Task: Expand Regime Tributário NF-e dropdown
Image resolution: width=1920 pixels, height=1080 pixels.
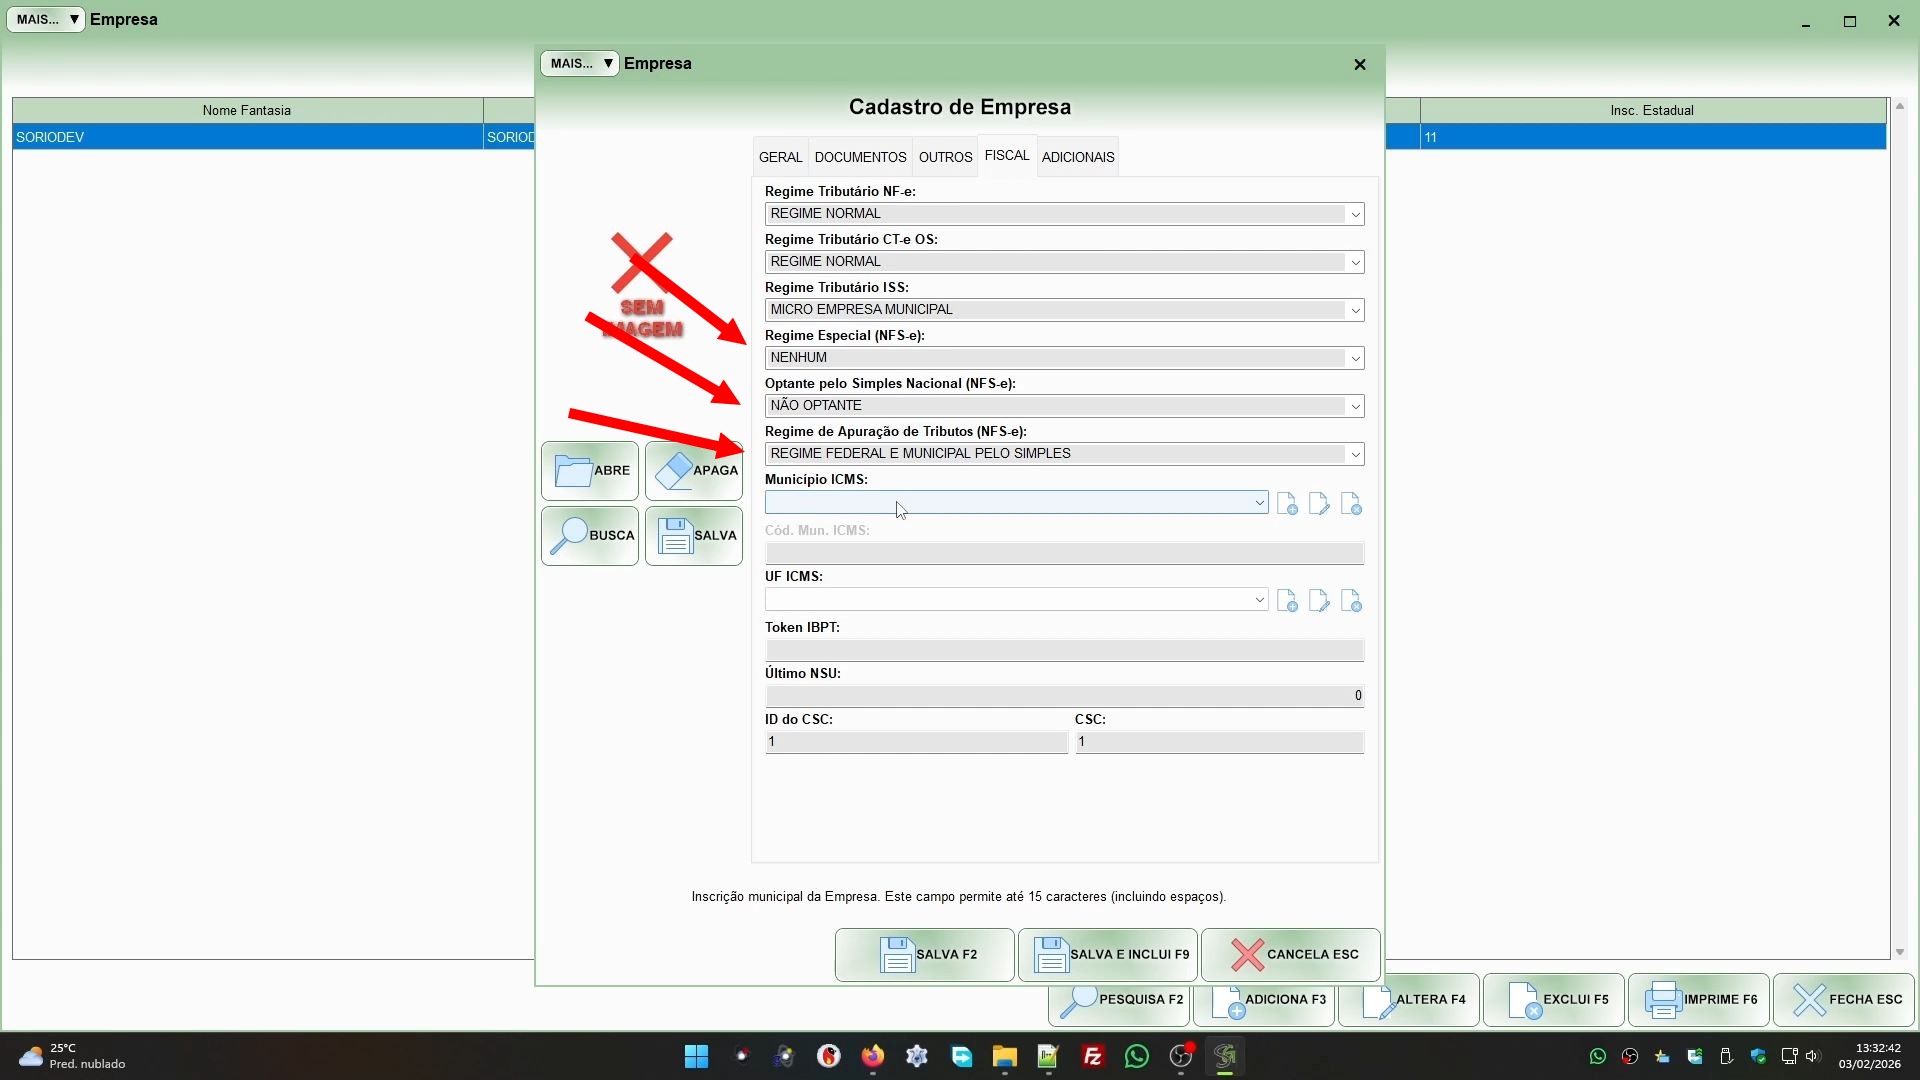Action: [x=1355, y=214]
